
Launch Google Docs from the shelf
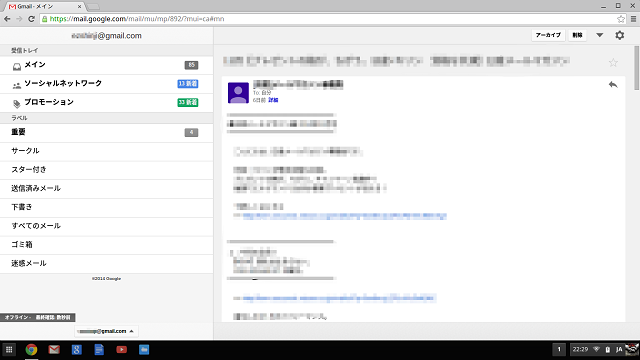[99, 349]
